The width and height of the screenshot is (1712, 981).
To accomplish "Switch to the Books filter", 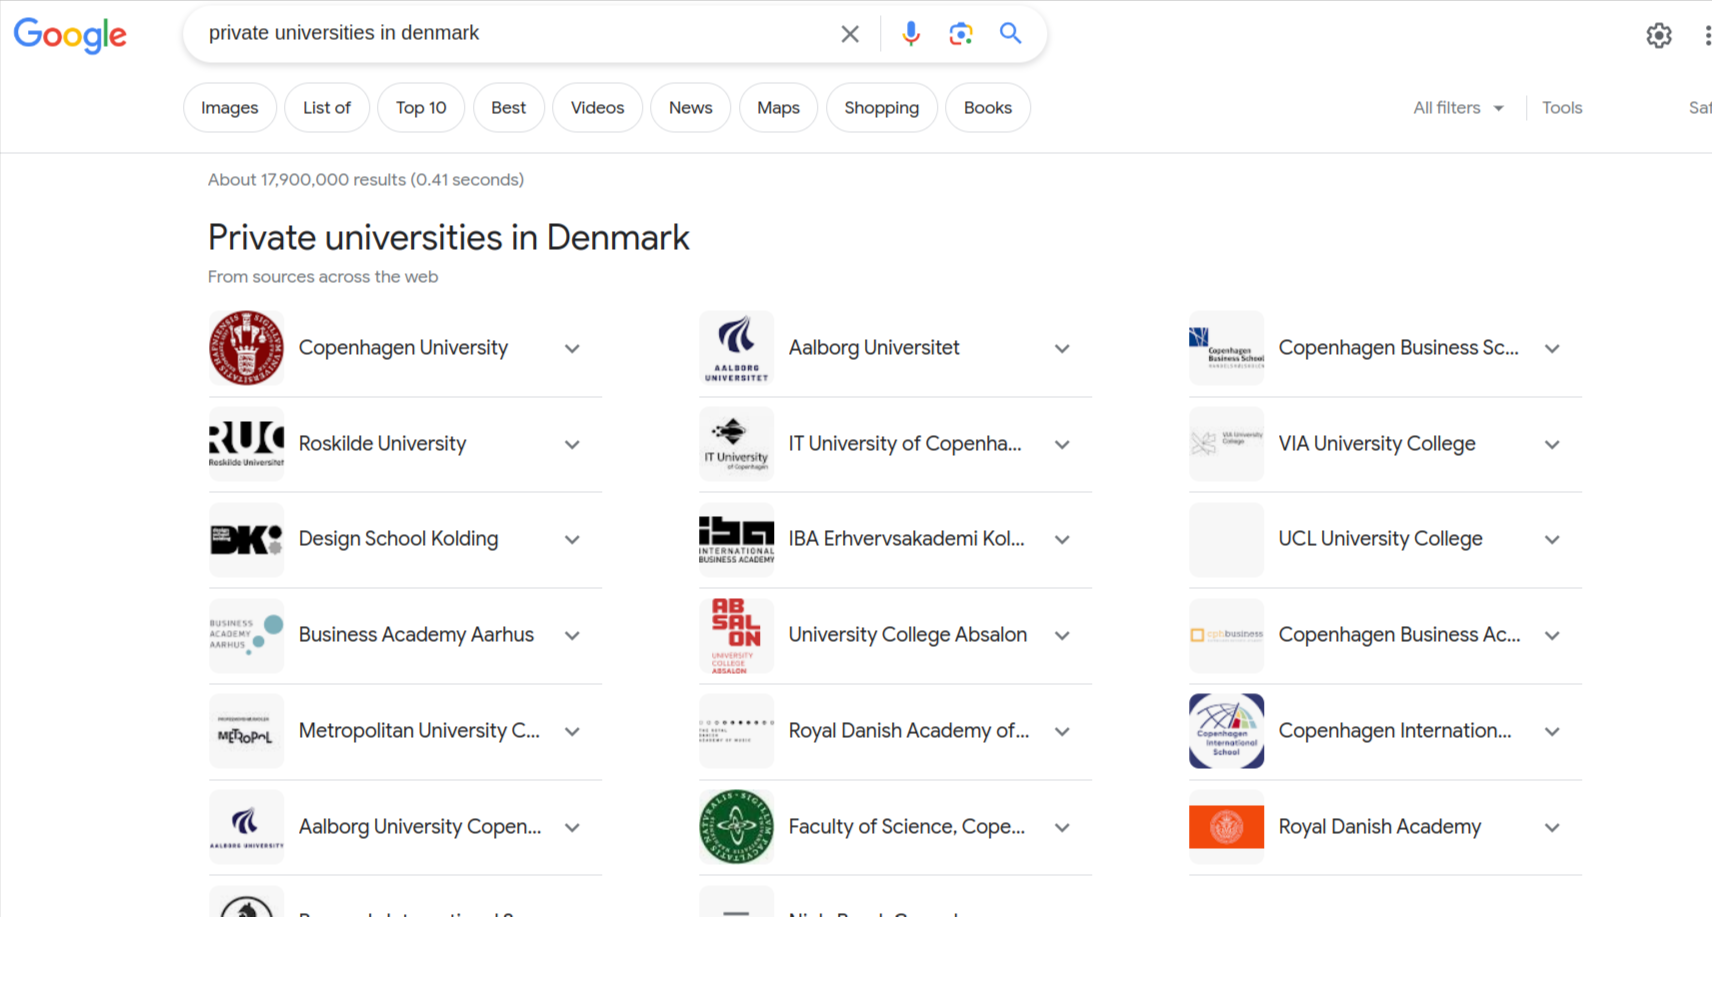I will (988, 108).
